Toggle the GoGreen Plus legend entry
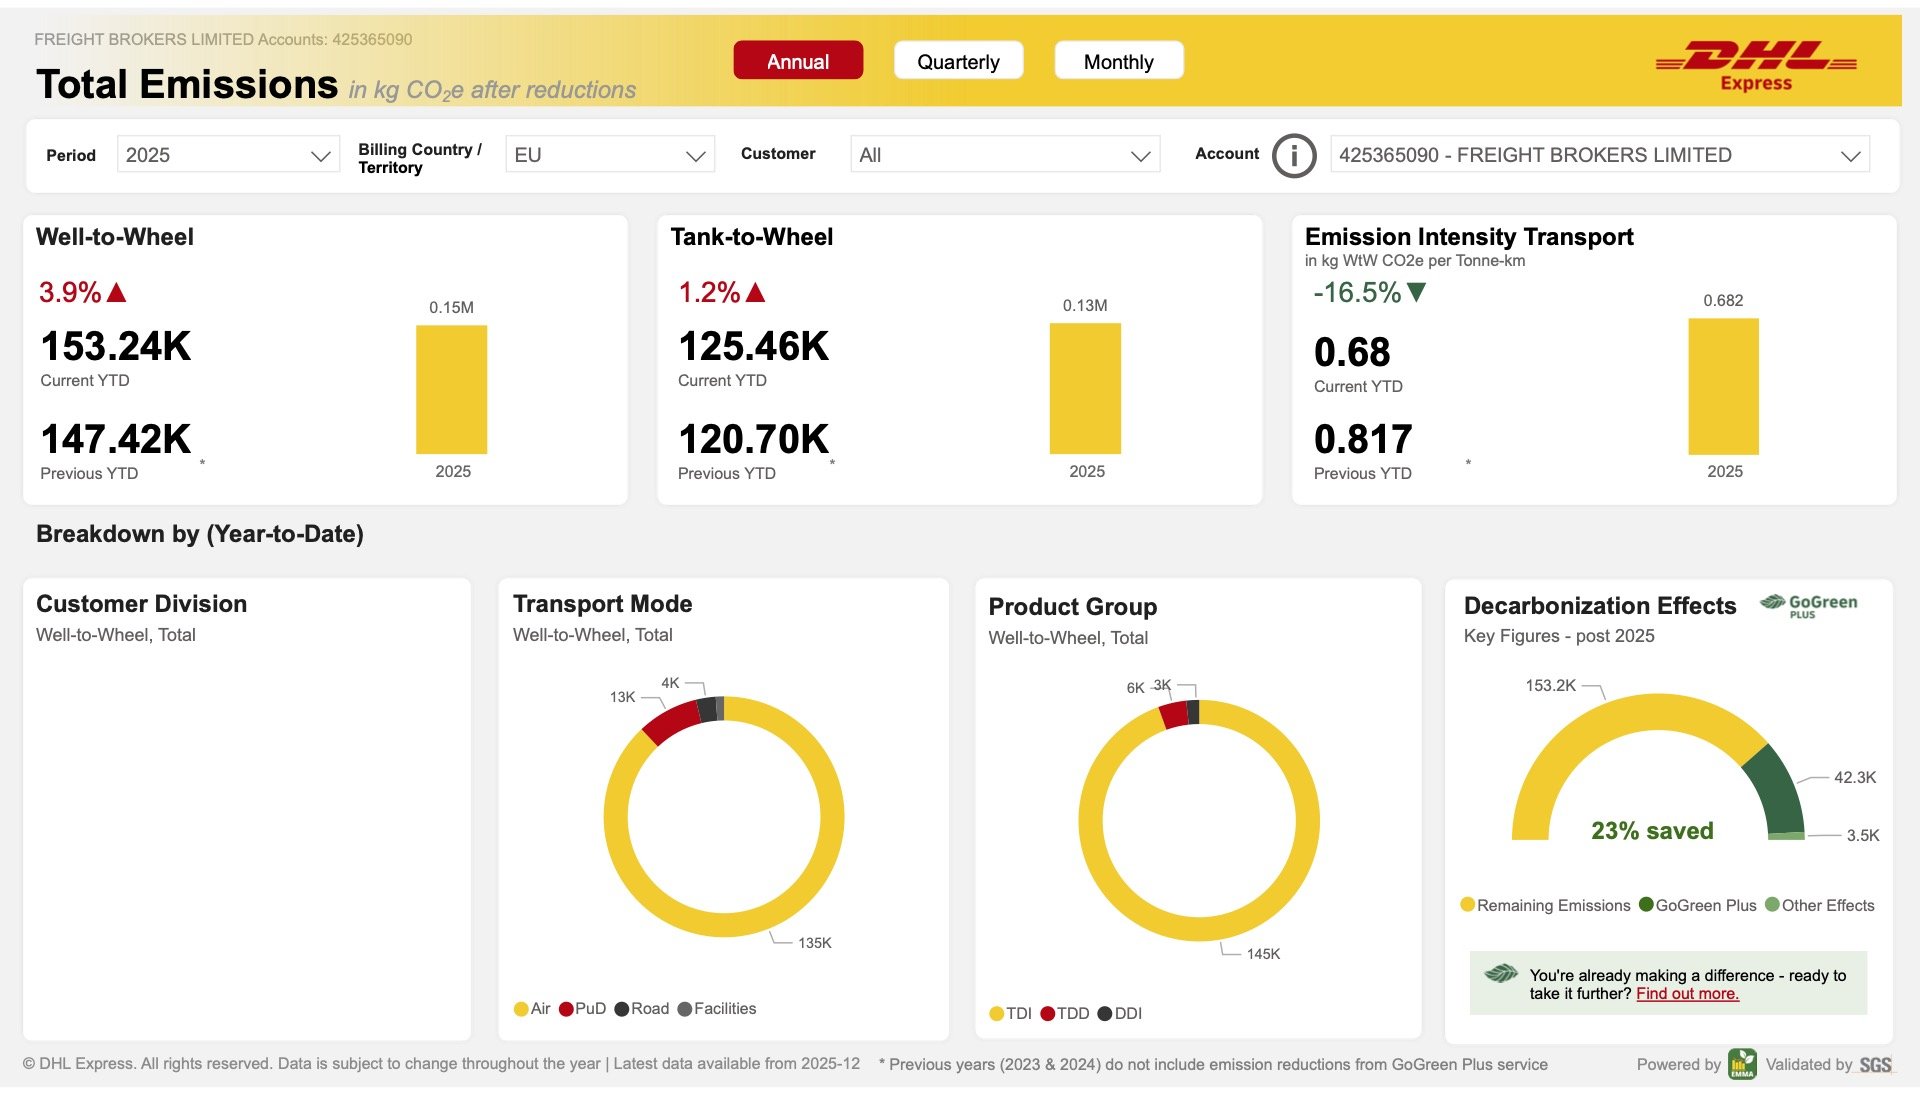 1697,905
